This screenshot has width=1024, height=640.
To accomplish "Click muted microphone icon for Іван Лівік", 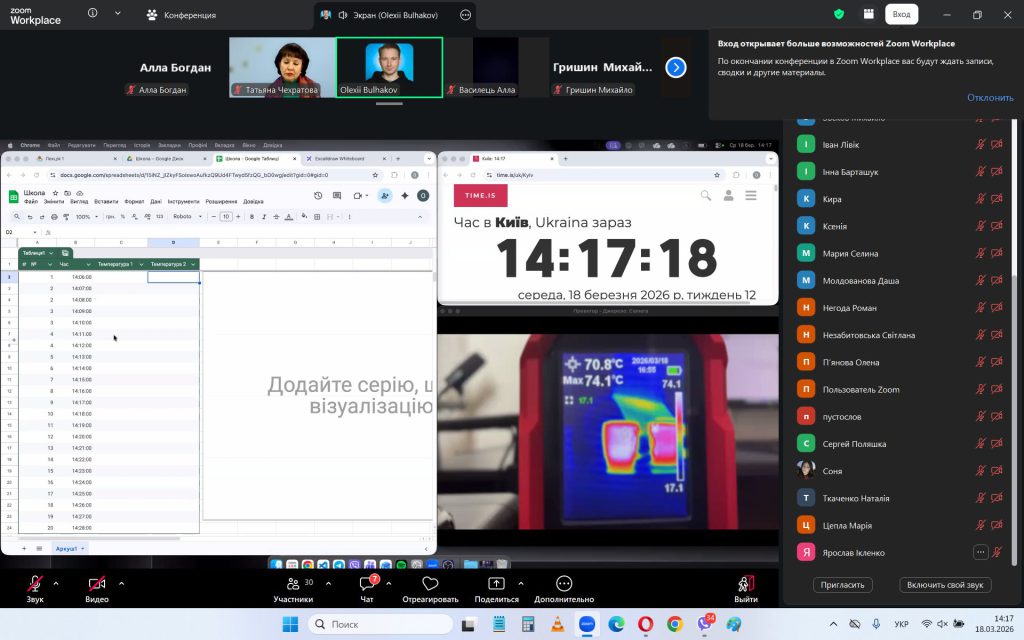I will pyautogui.click(x=980, y=144).
